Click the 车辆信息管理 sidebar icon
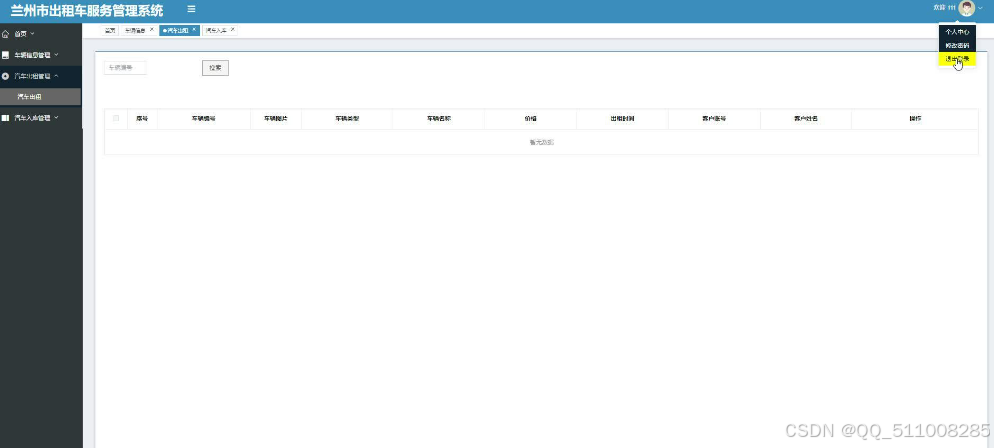Image resolution: width=994 pixels, height=448 pixels. pos(6,55)
